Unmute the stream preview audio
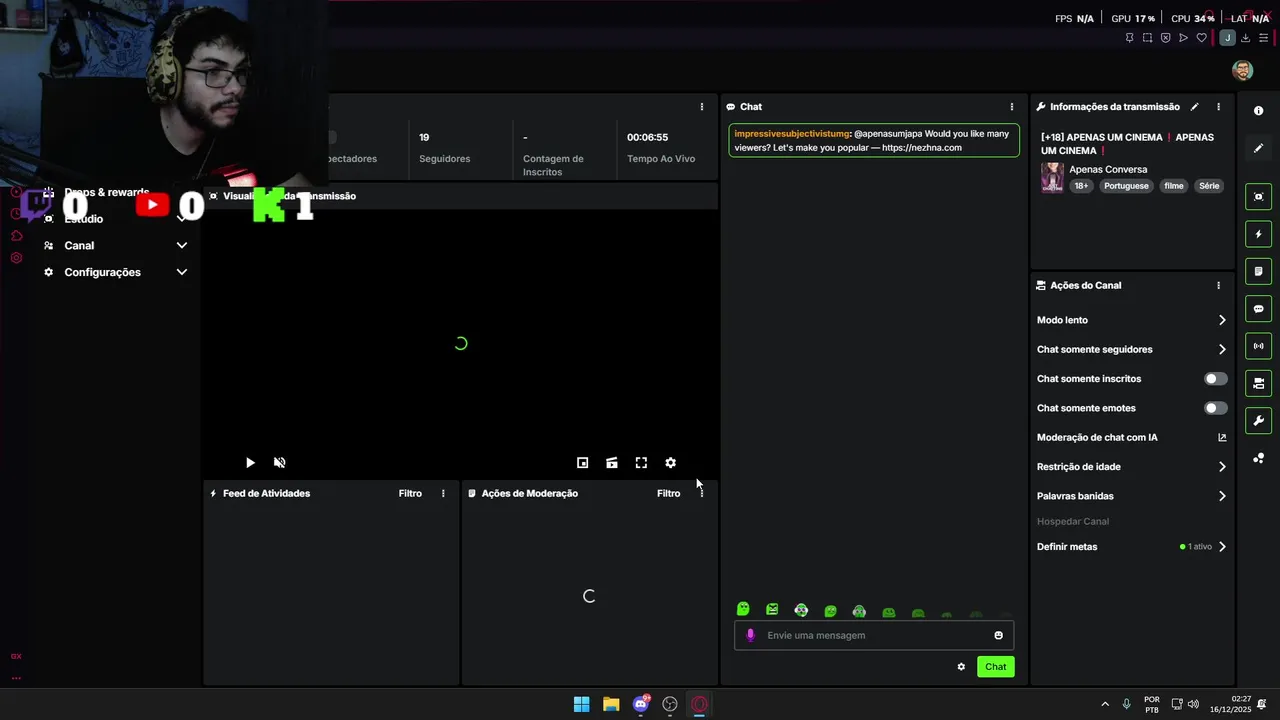Screen dimensions: 1280x720 [280, 463]
